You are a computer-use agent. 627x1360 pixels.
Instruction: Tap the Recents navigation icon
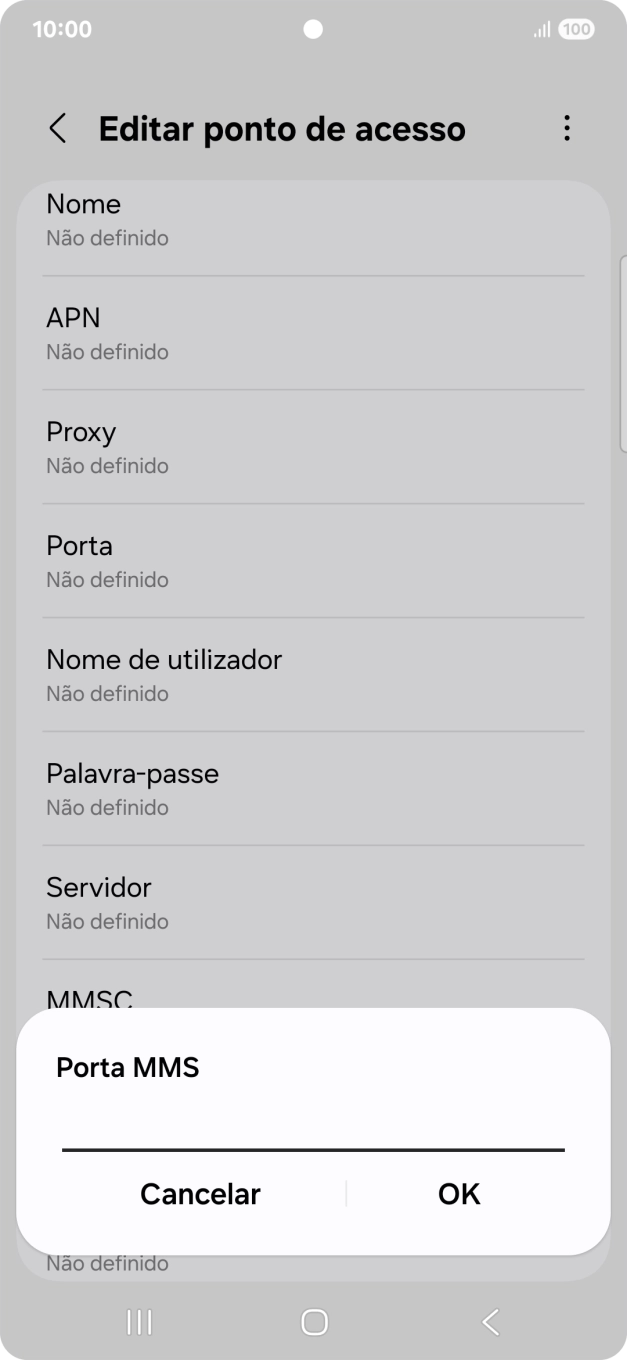click(x=138, y=1321)
